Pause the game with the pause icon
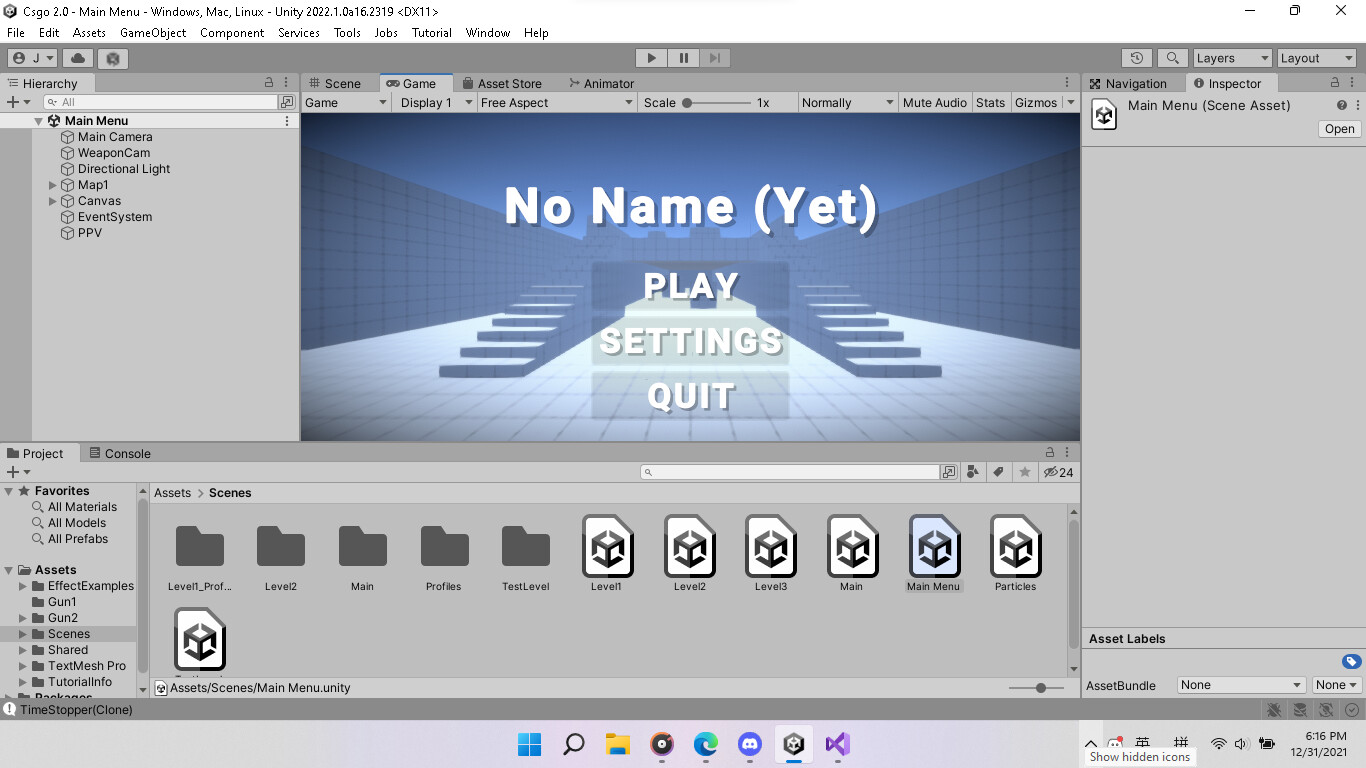 click(x=683, y=57)
